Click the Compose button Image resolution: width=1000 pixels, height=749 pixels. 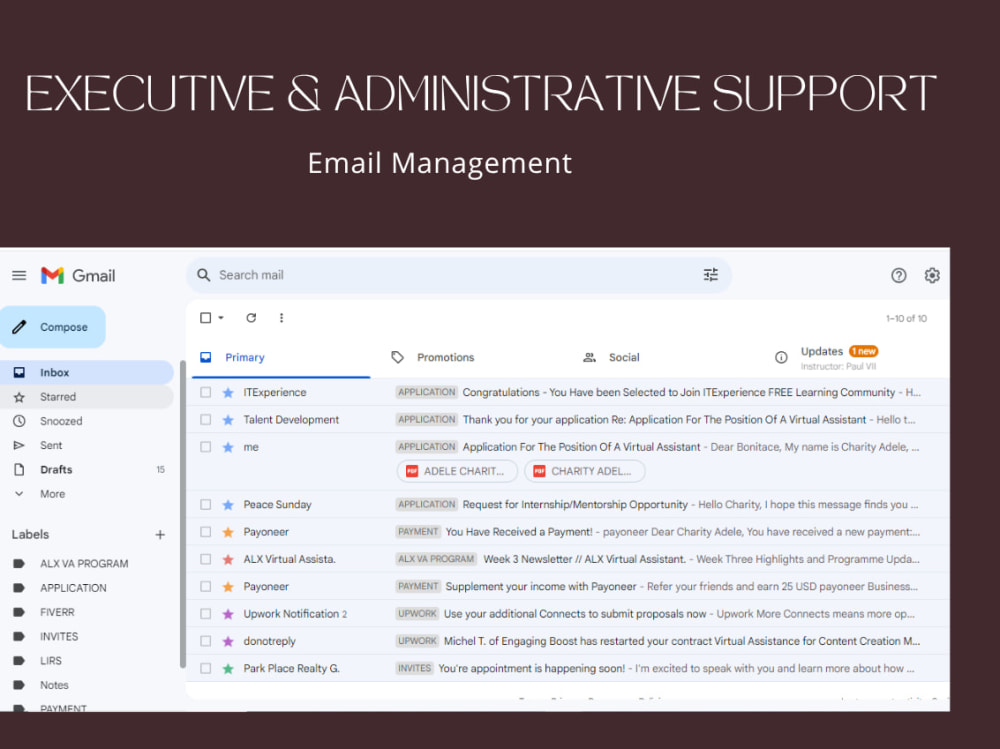[52, 327]
